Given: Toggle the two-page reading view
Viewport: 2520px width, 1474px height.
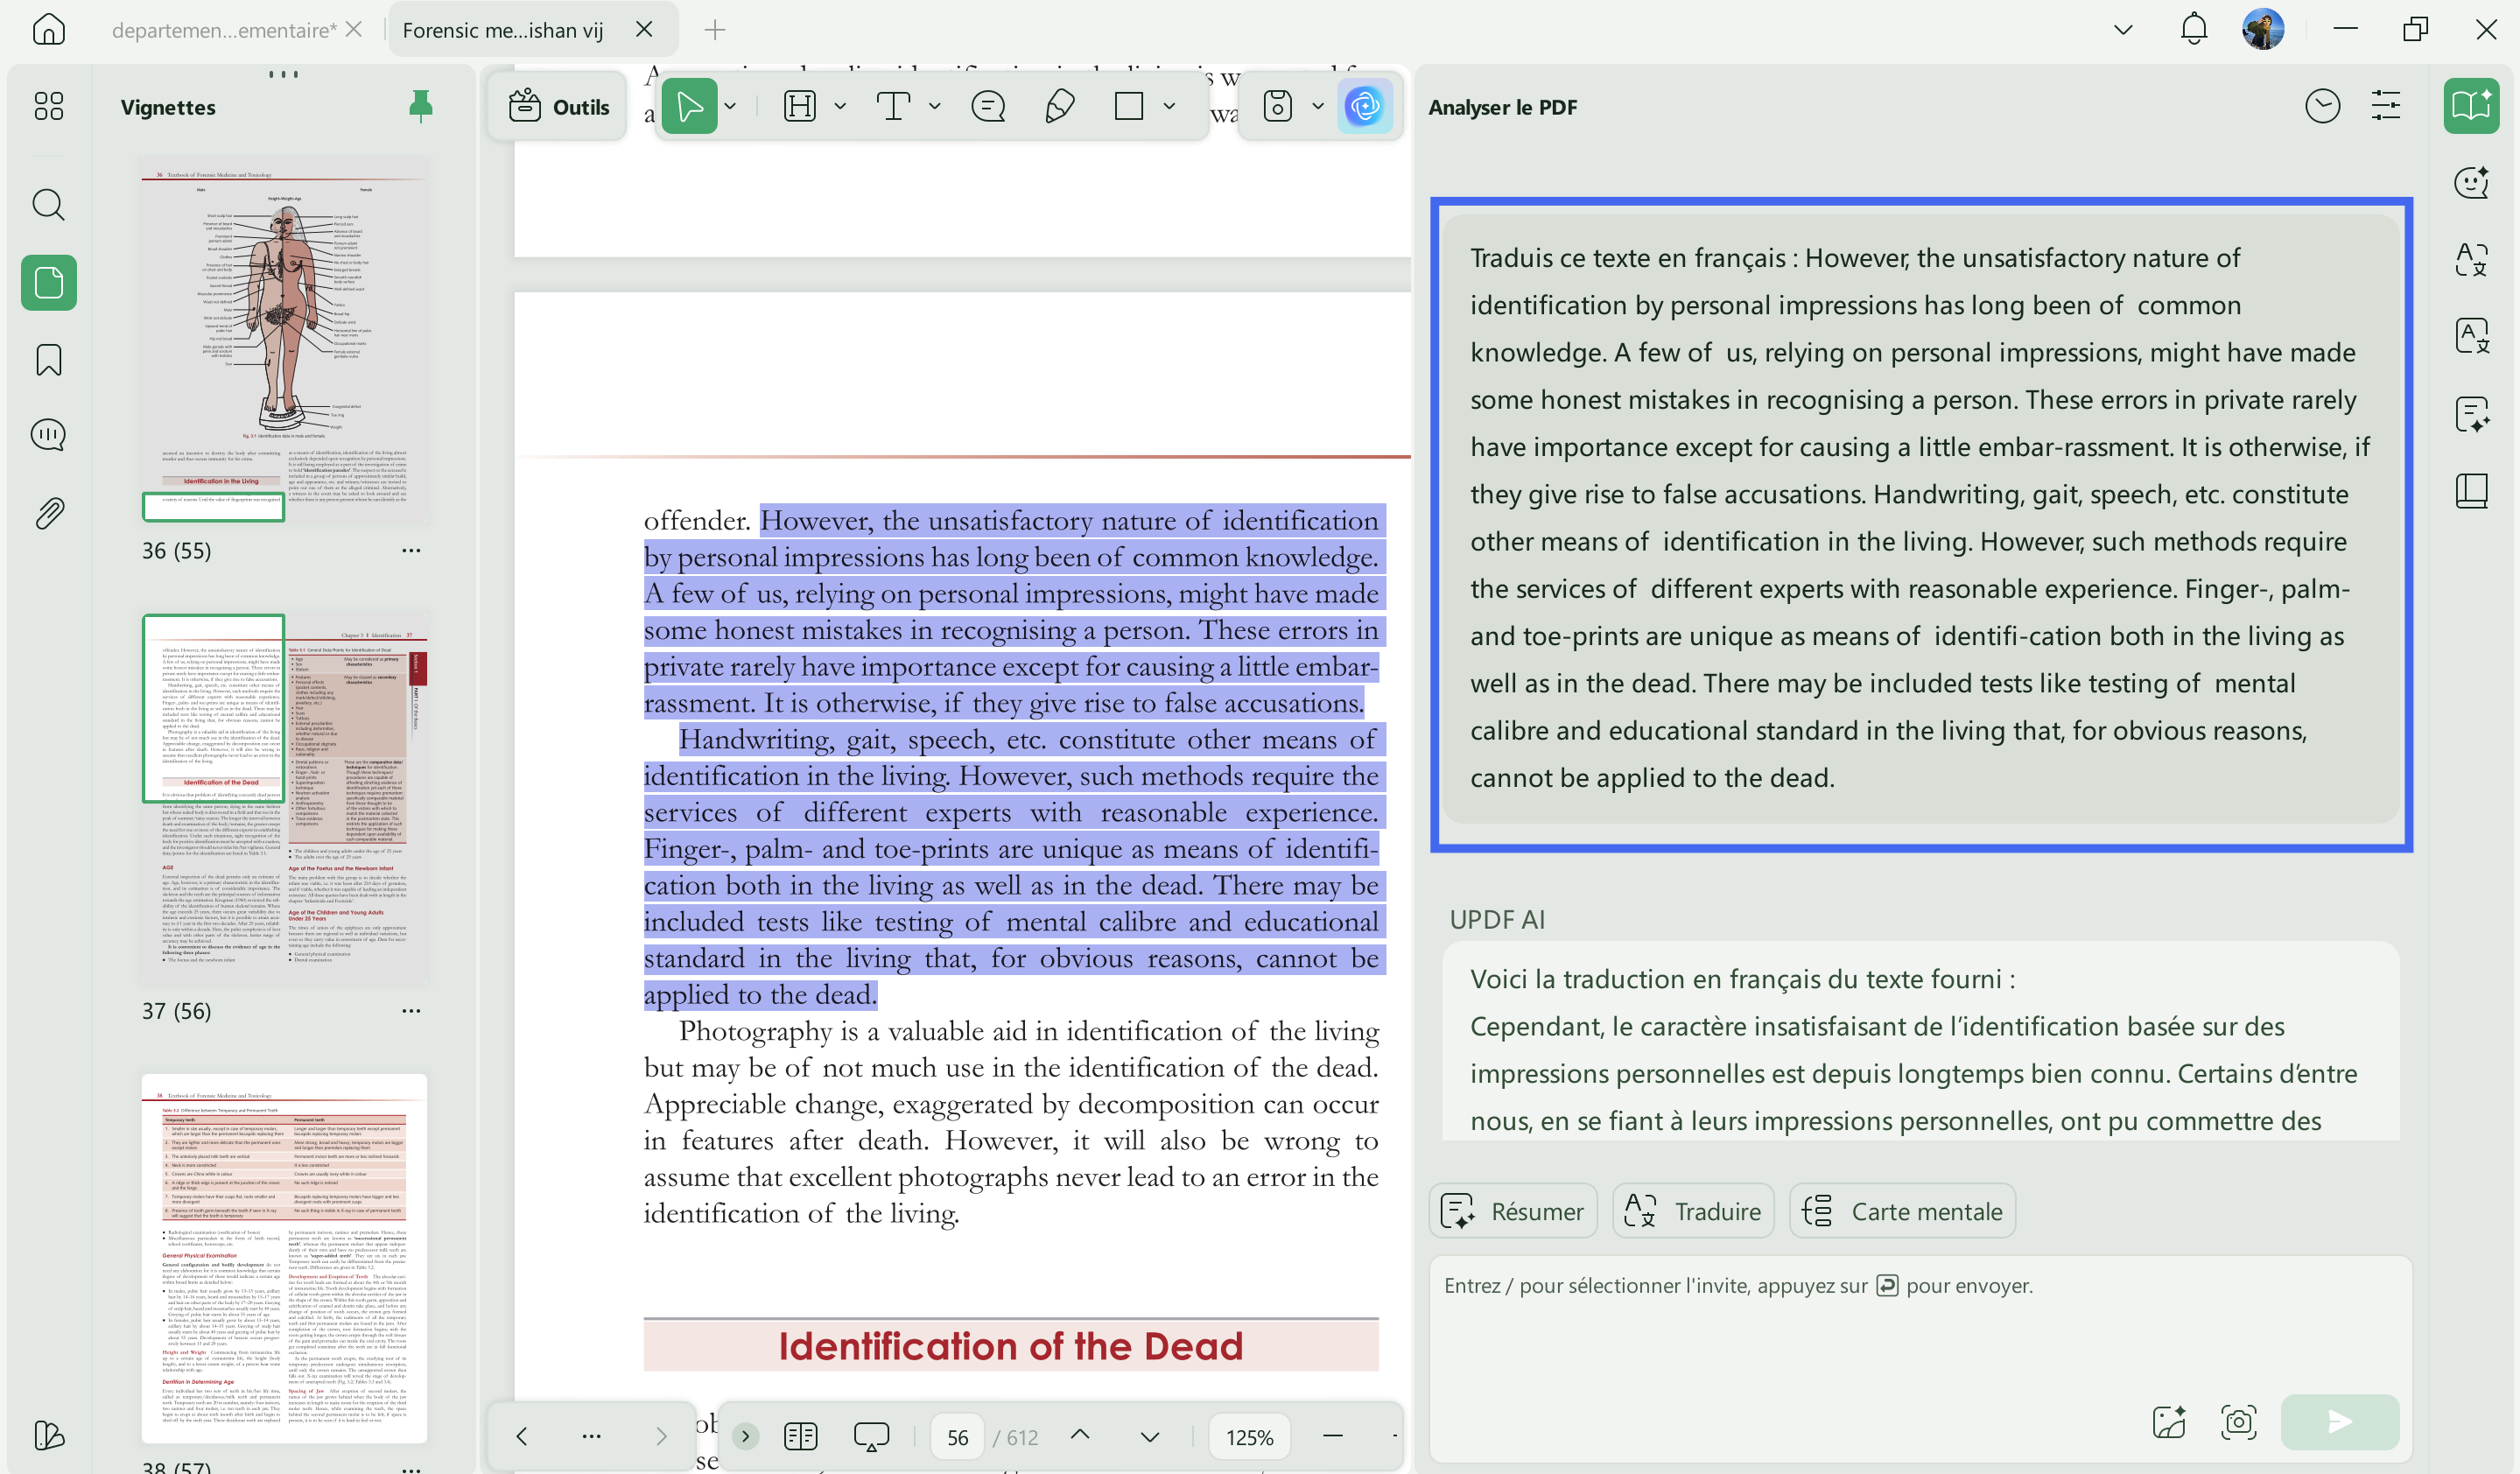Looking at the screenshot, I should coord(800,1437).
